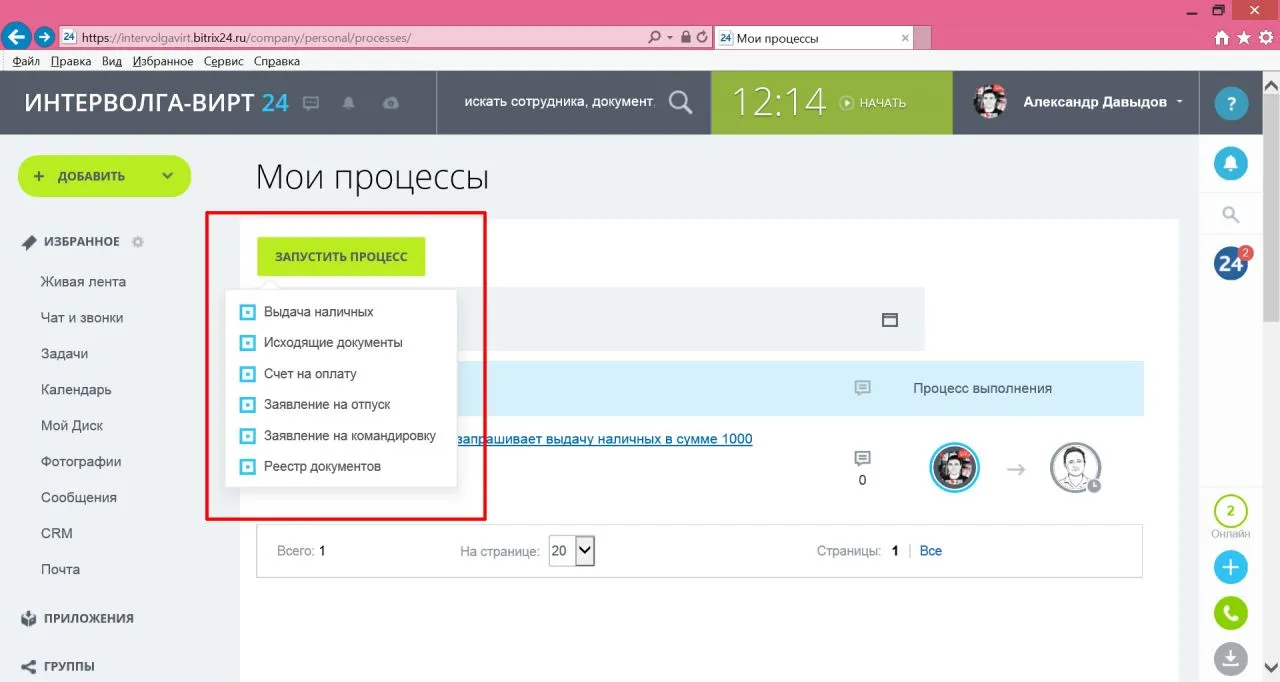Open the Bitrix24 messenger icon with badge
The image size is (1280, 682).
1232,263
